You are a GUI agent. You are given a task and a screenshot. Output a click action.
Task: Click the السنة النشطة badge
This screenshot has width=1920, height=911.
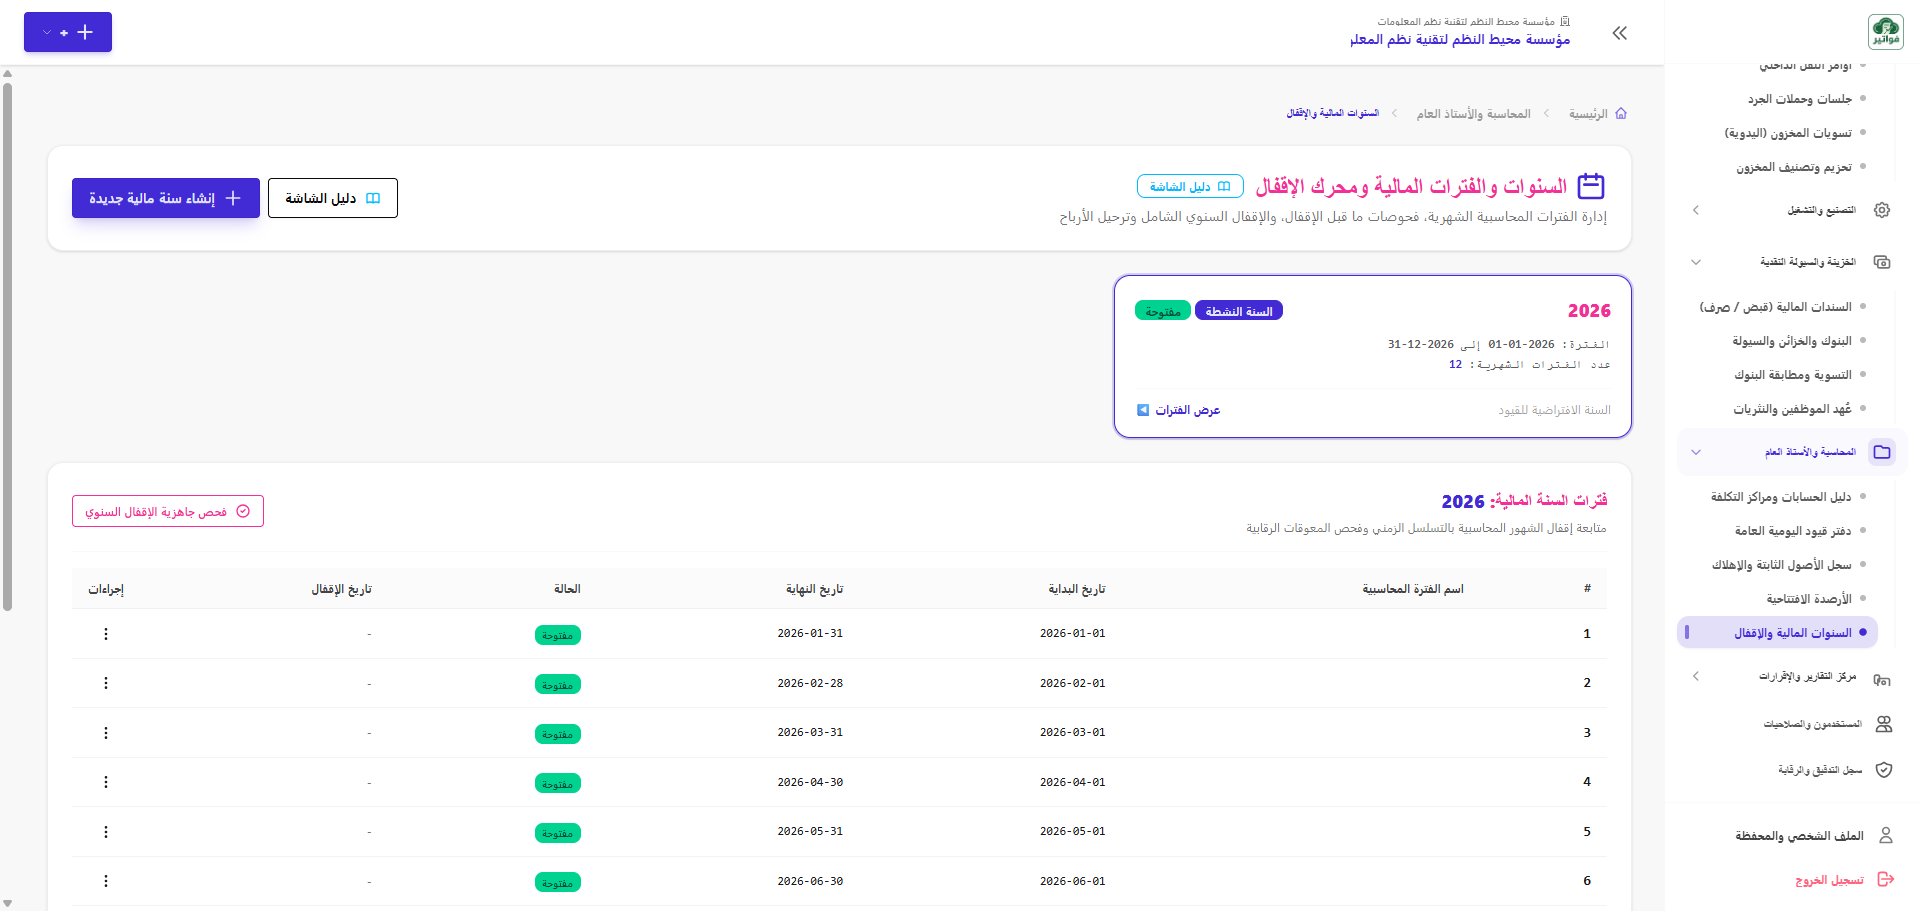pyautogui.click(x=1239, y=311)
